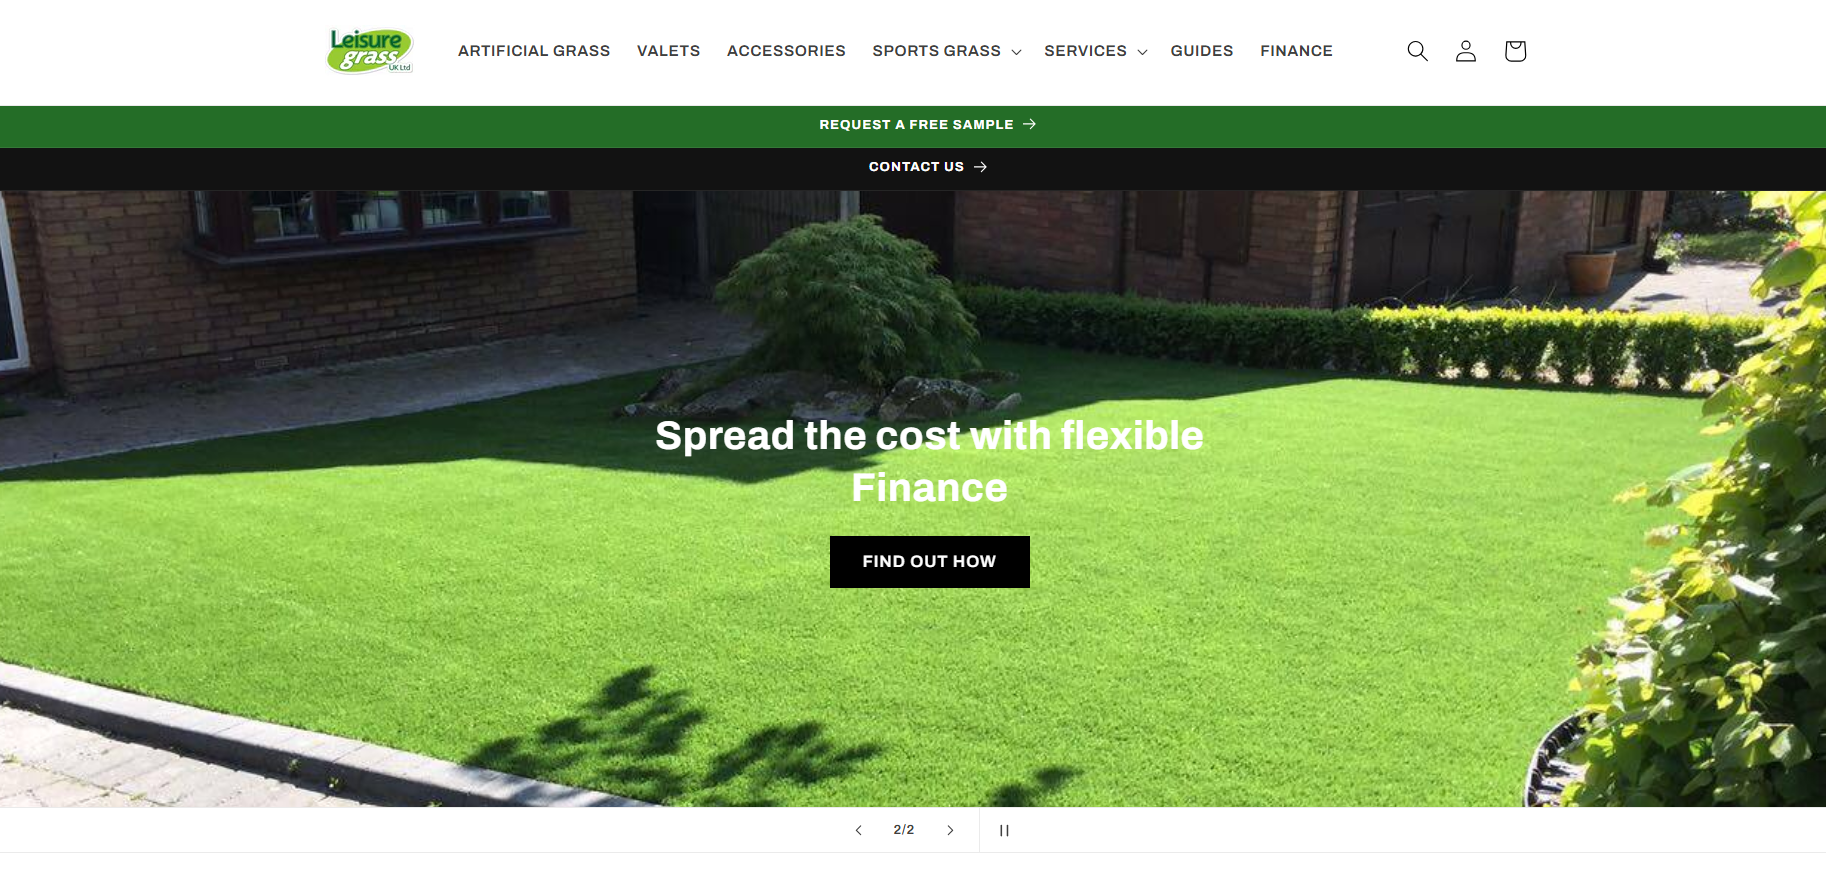Open the Artificial Grass menu item
Image resolution: width=1826 pixels, height=887 pixels.
click(x=534, y=51)
